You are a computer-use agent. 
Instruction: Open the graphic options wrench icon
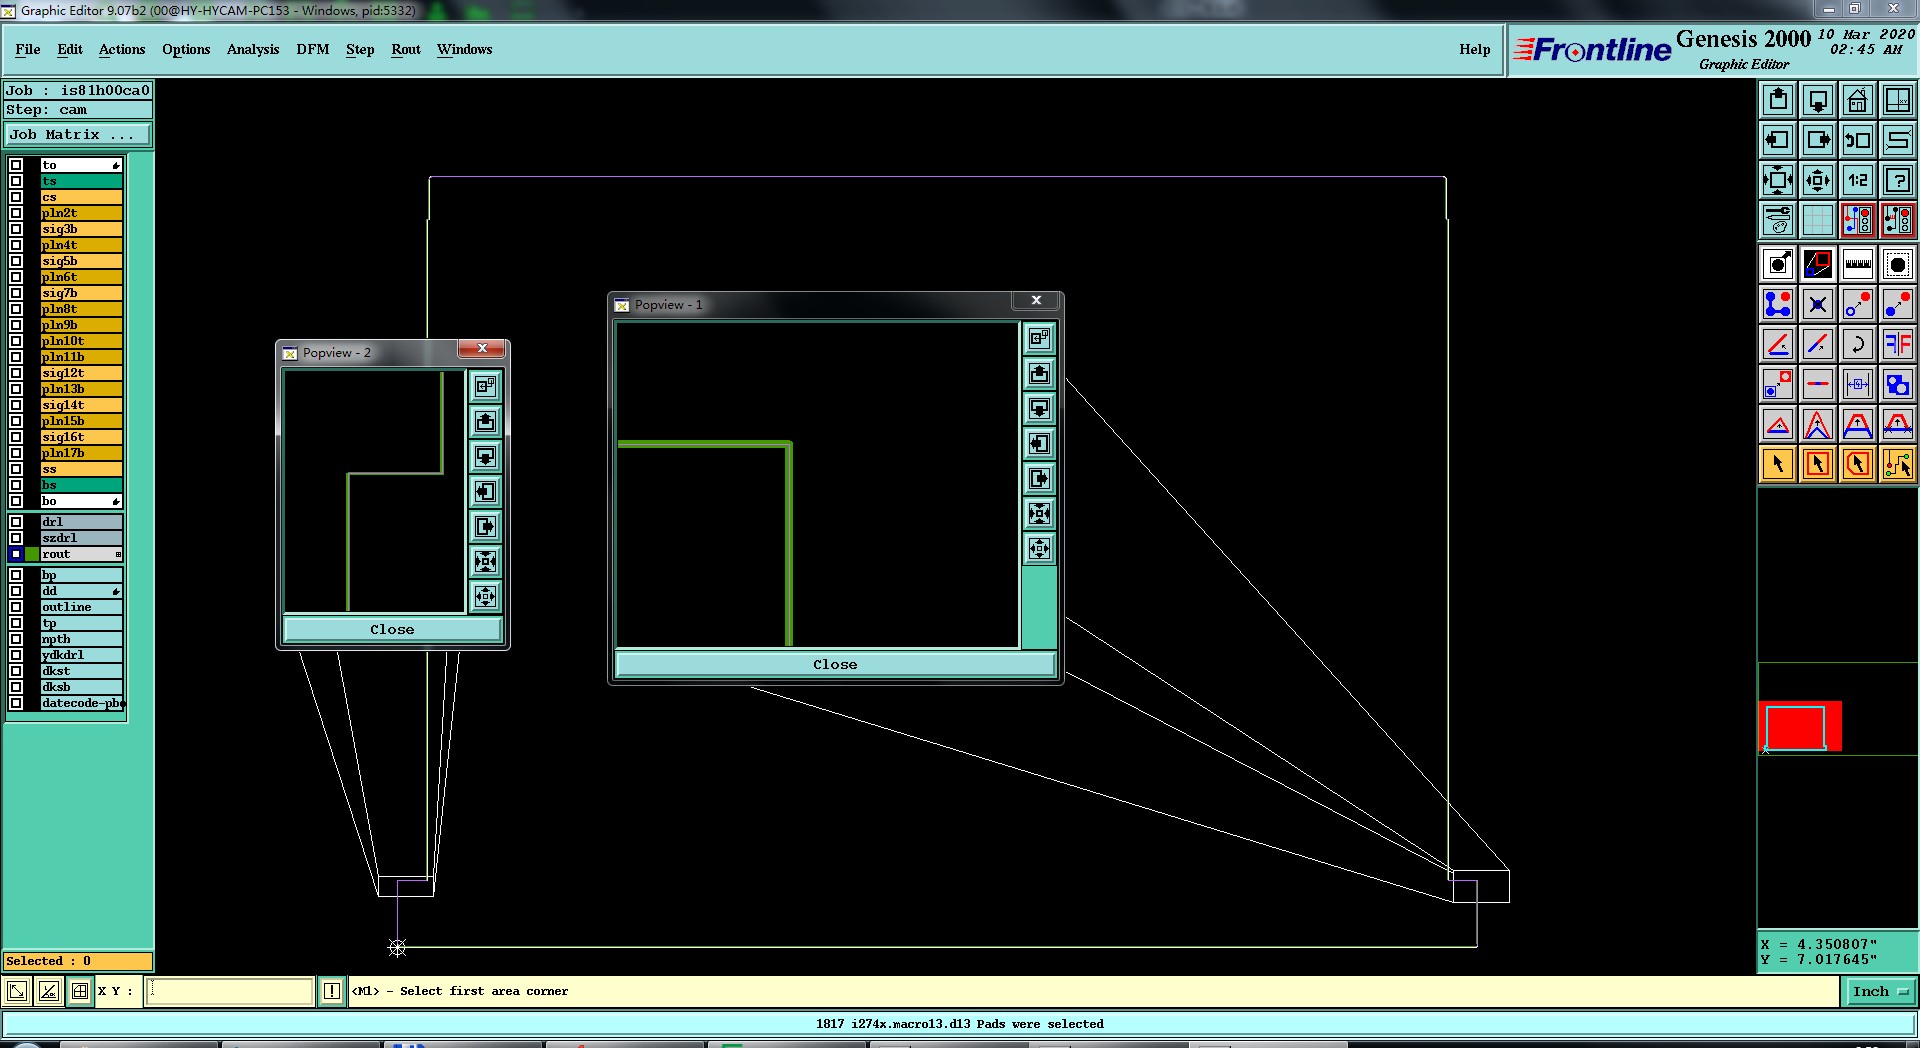pos(1778,220)
